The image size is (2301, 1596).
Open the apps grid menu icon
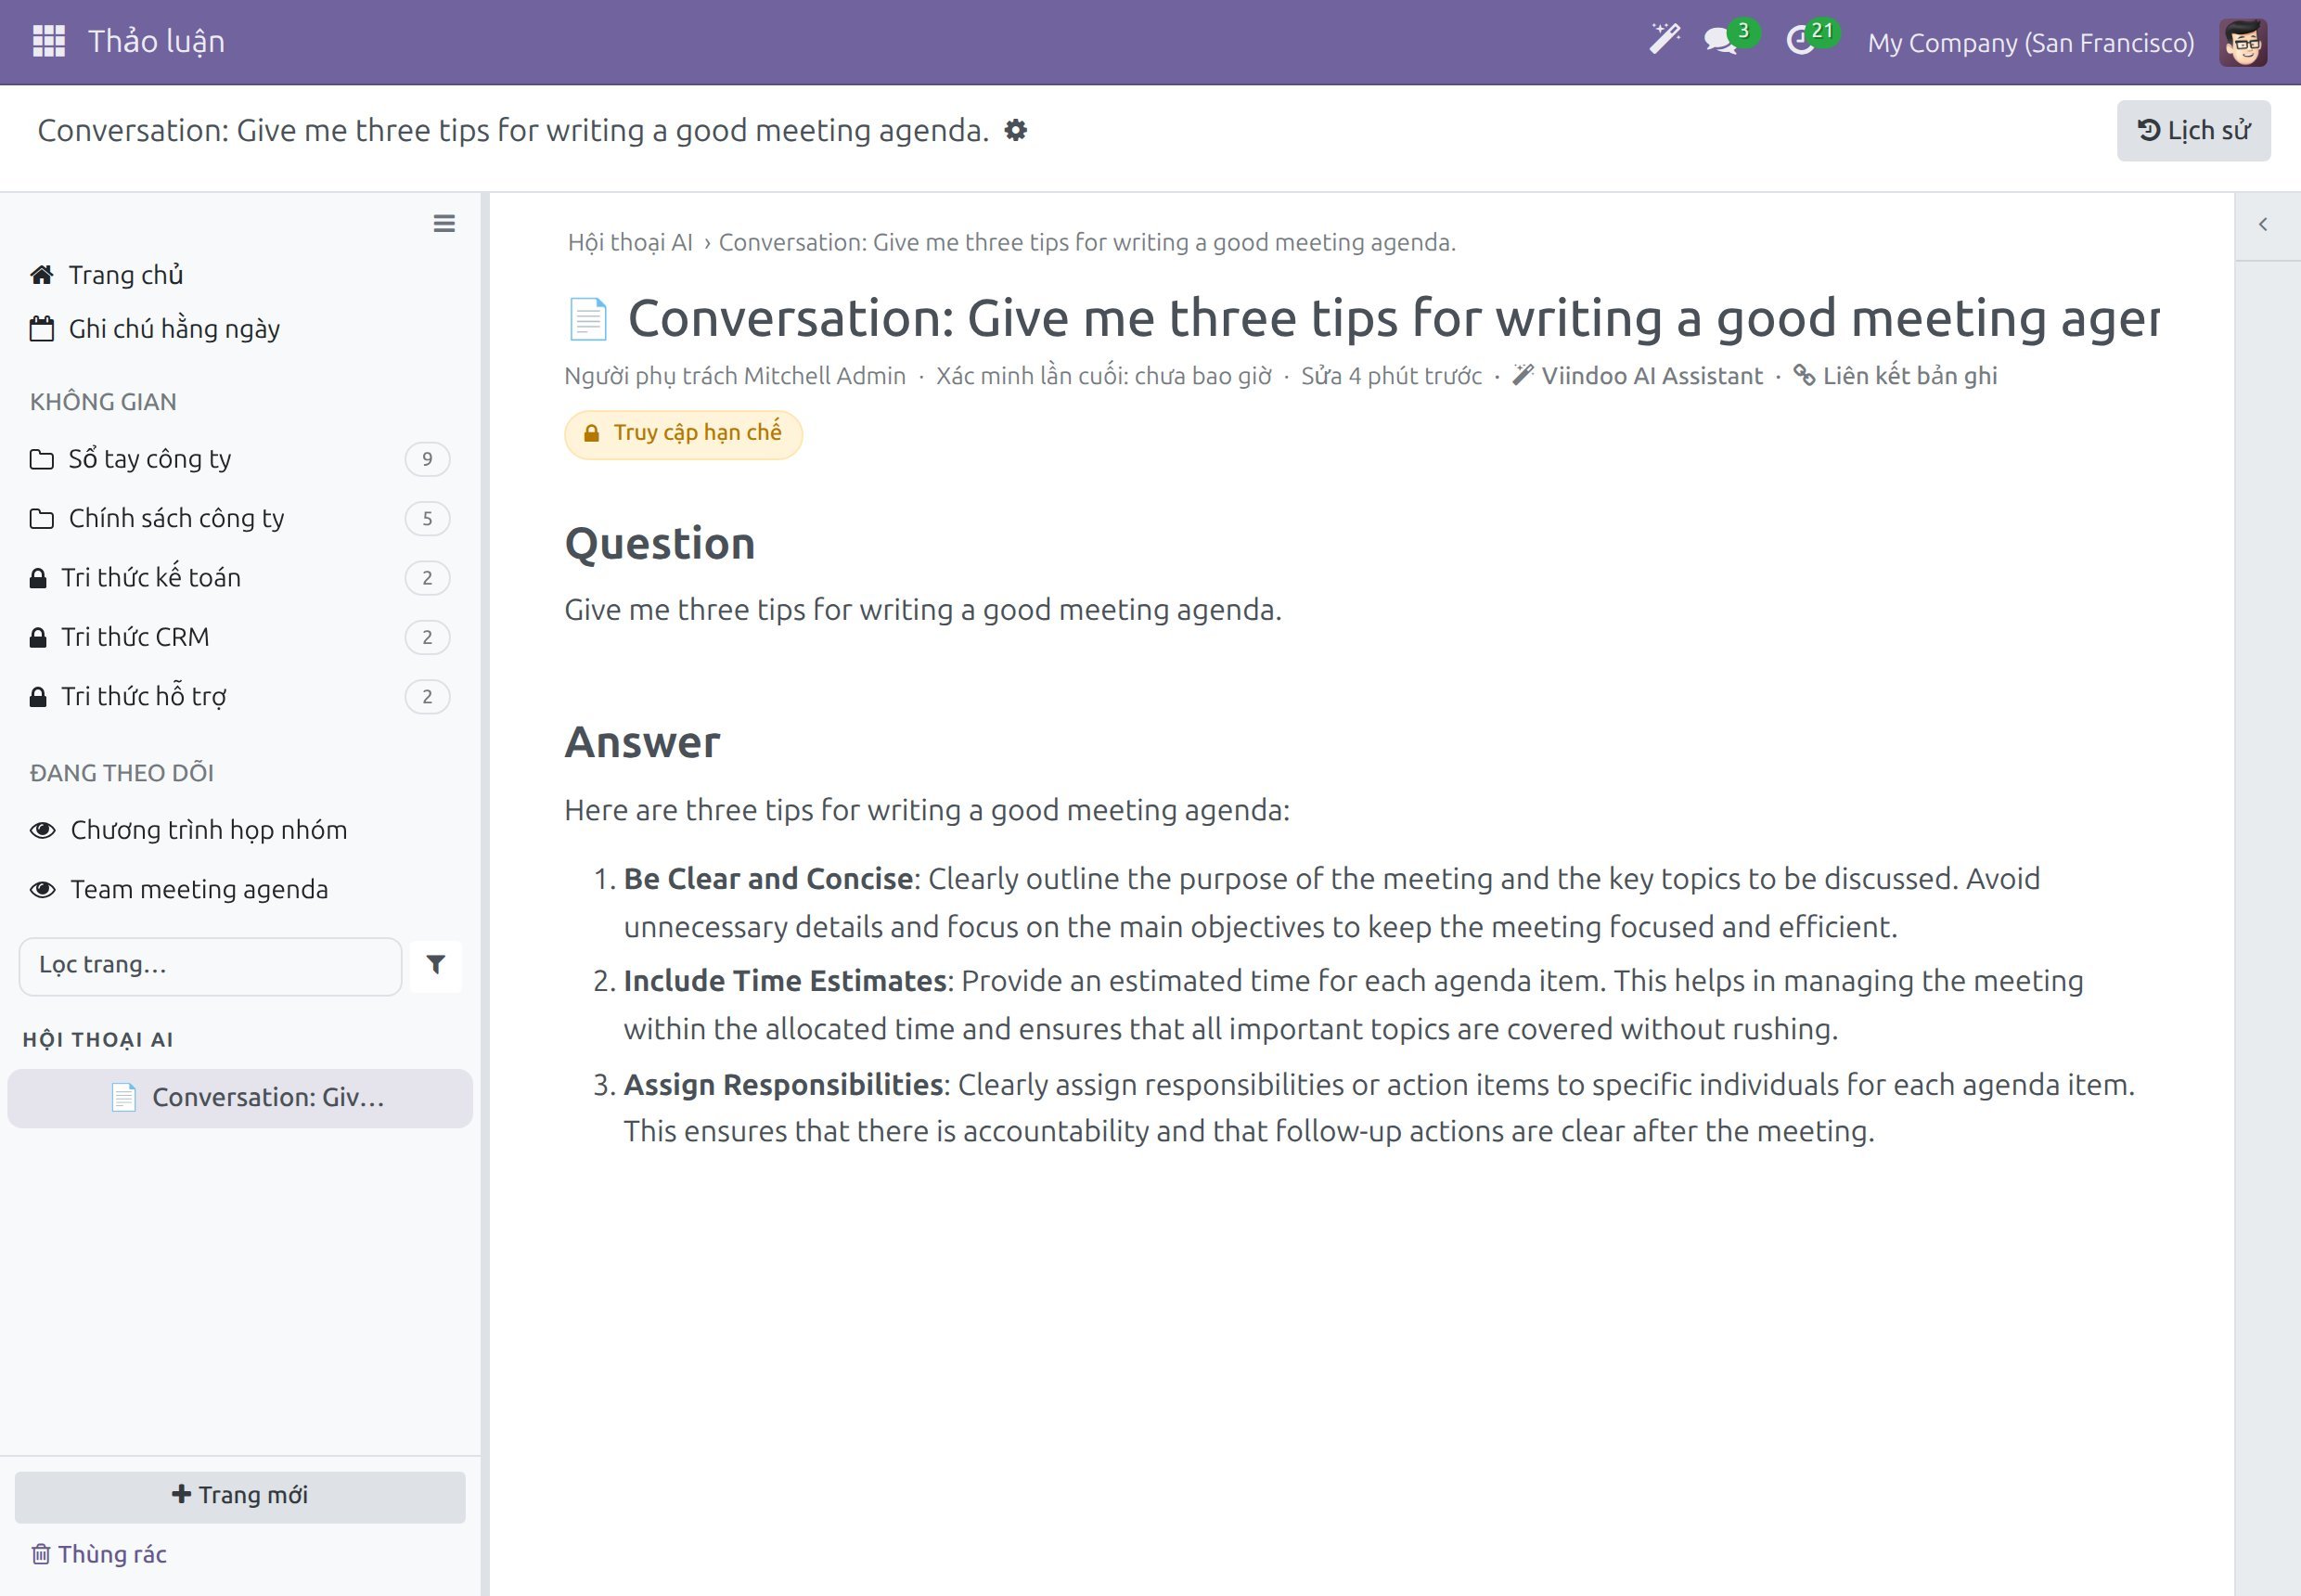pos(49,42)
